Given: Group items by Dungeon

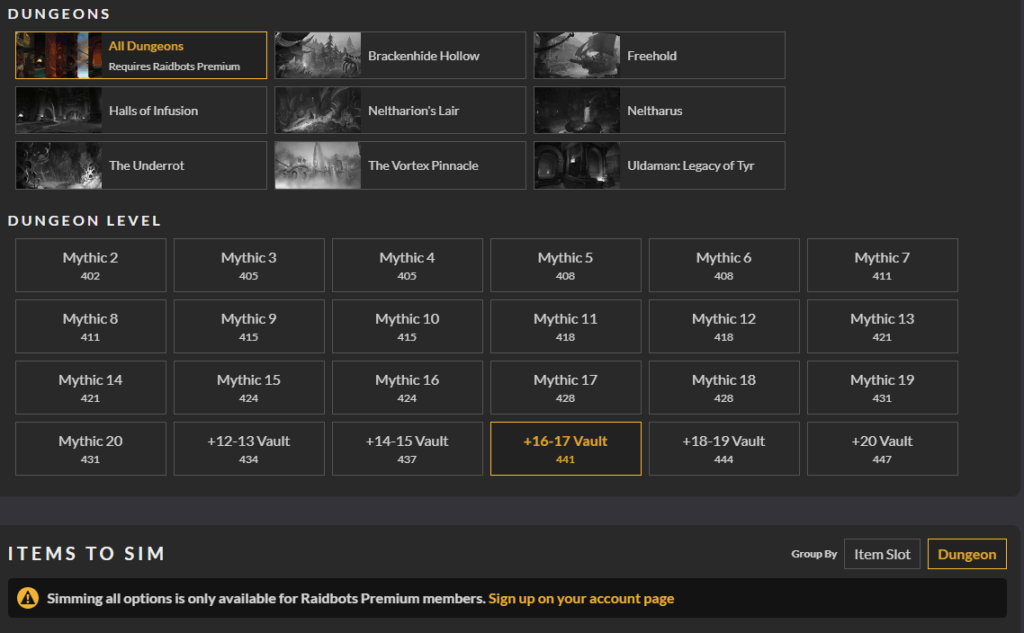Looking at the screenshot, I should click(966, 554).
